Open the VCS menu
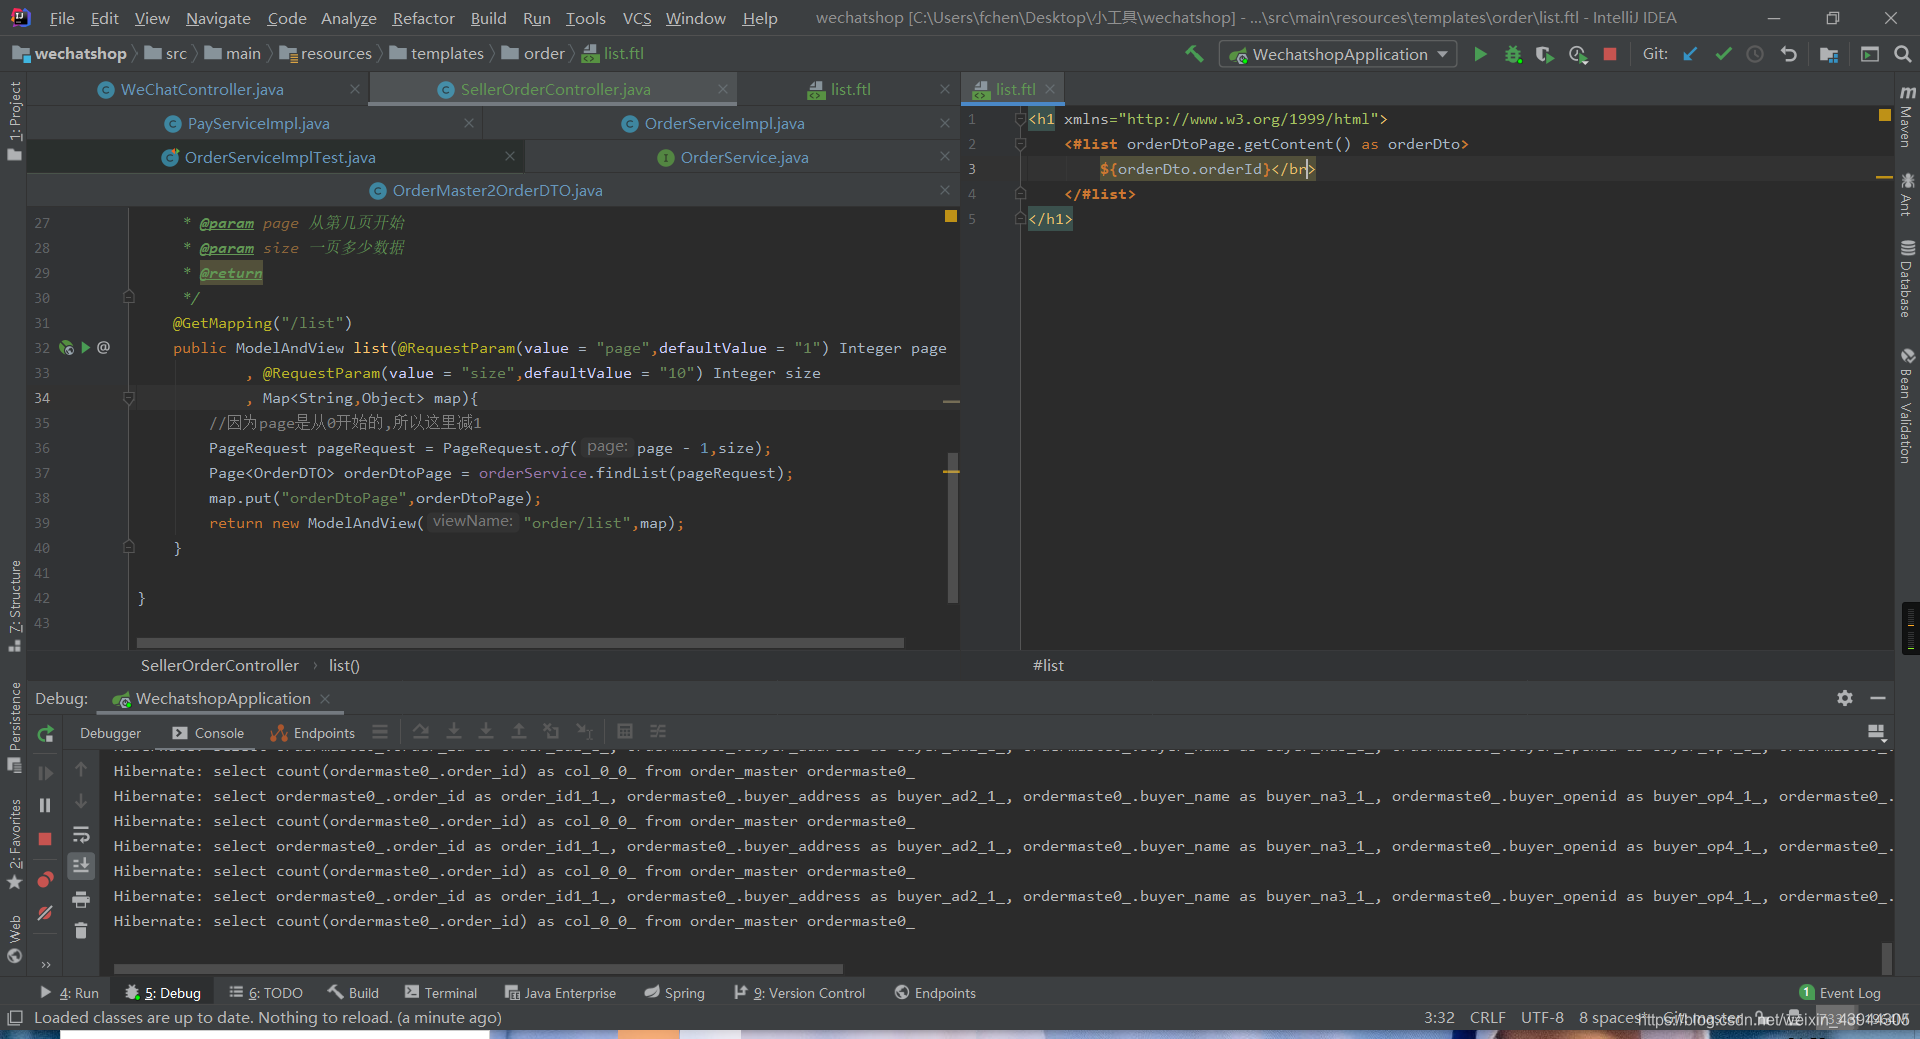This screenshot has height=1039, width=1920. pyautogui.click(x=636, y=18)
